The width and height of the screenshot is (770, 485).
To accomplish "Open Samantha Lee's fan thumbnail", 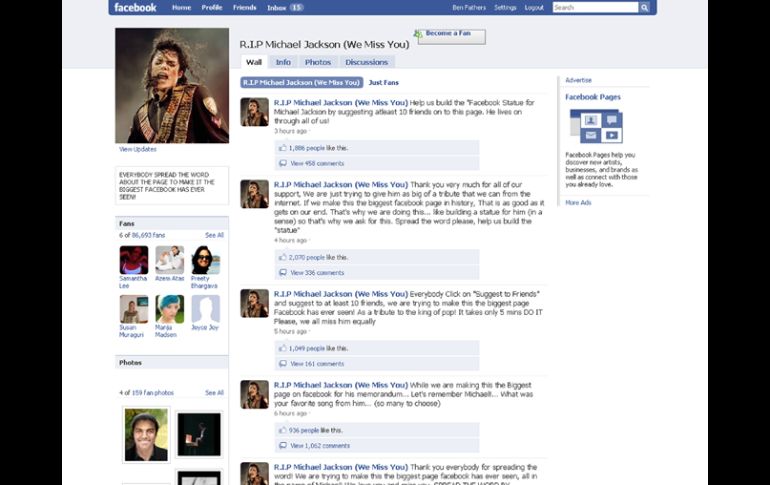I will tap(134, 260).
